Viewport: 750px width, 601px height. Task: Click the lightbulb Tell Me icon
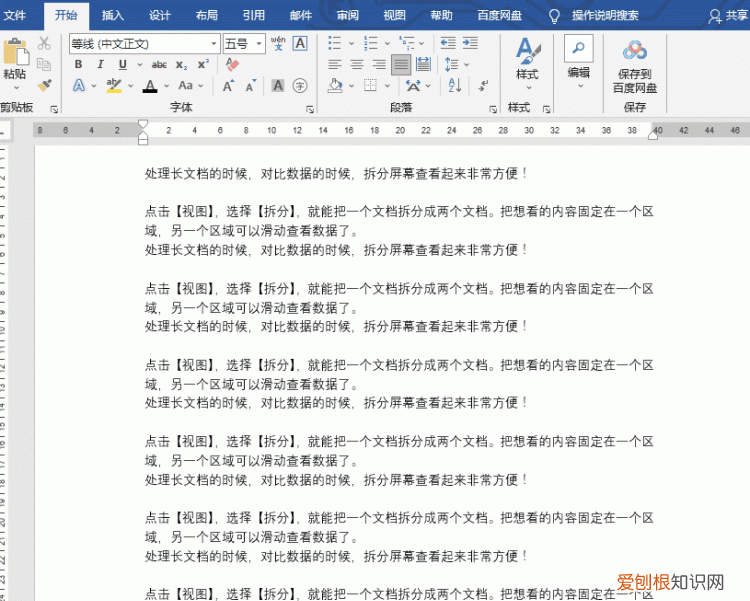554,16
